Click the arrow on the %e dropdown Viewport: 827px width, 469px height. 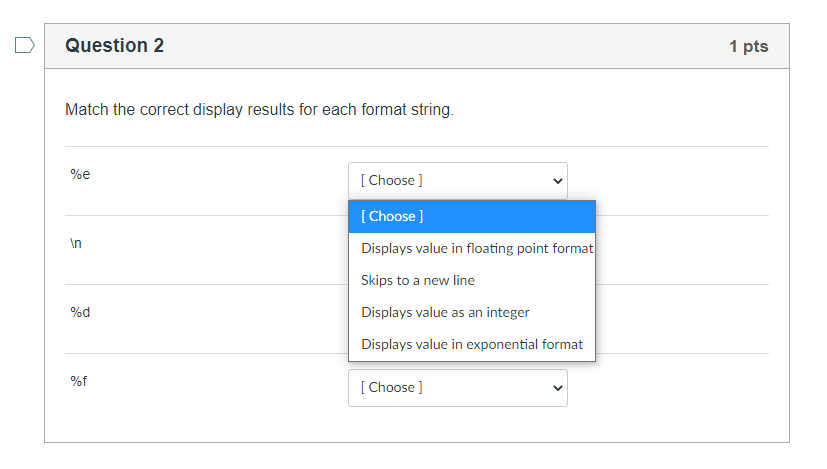557,181
